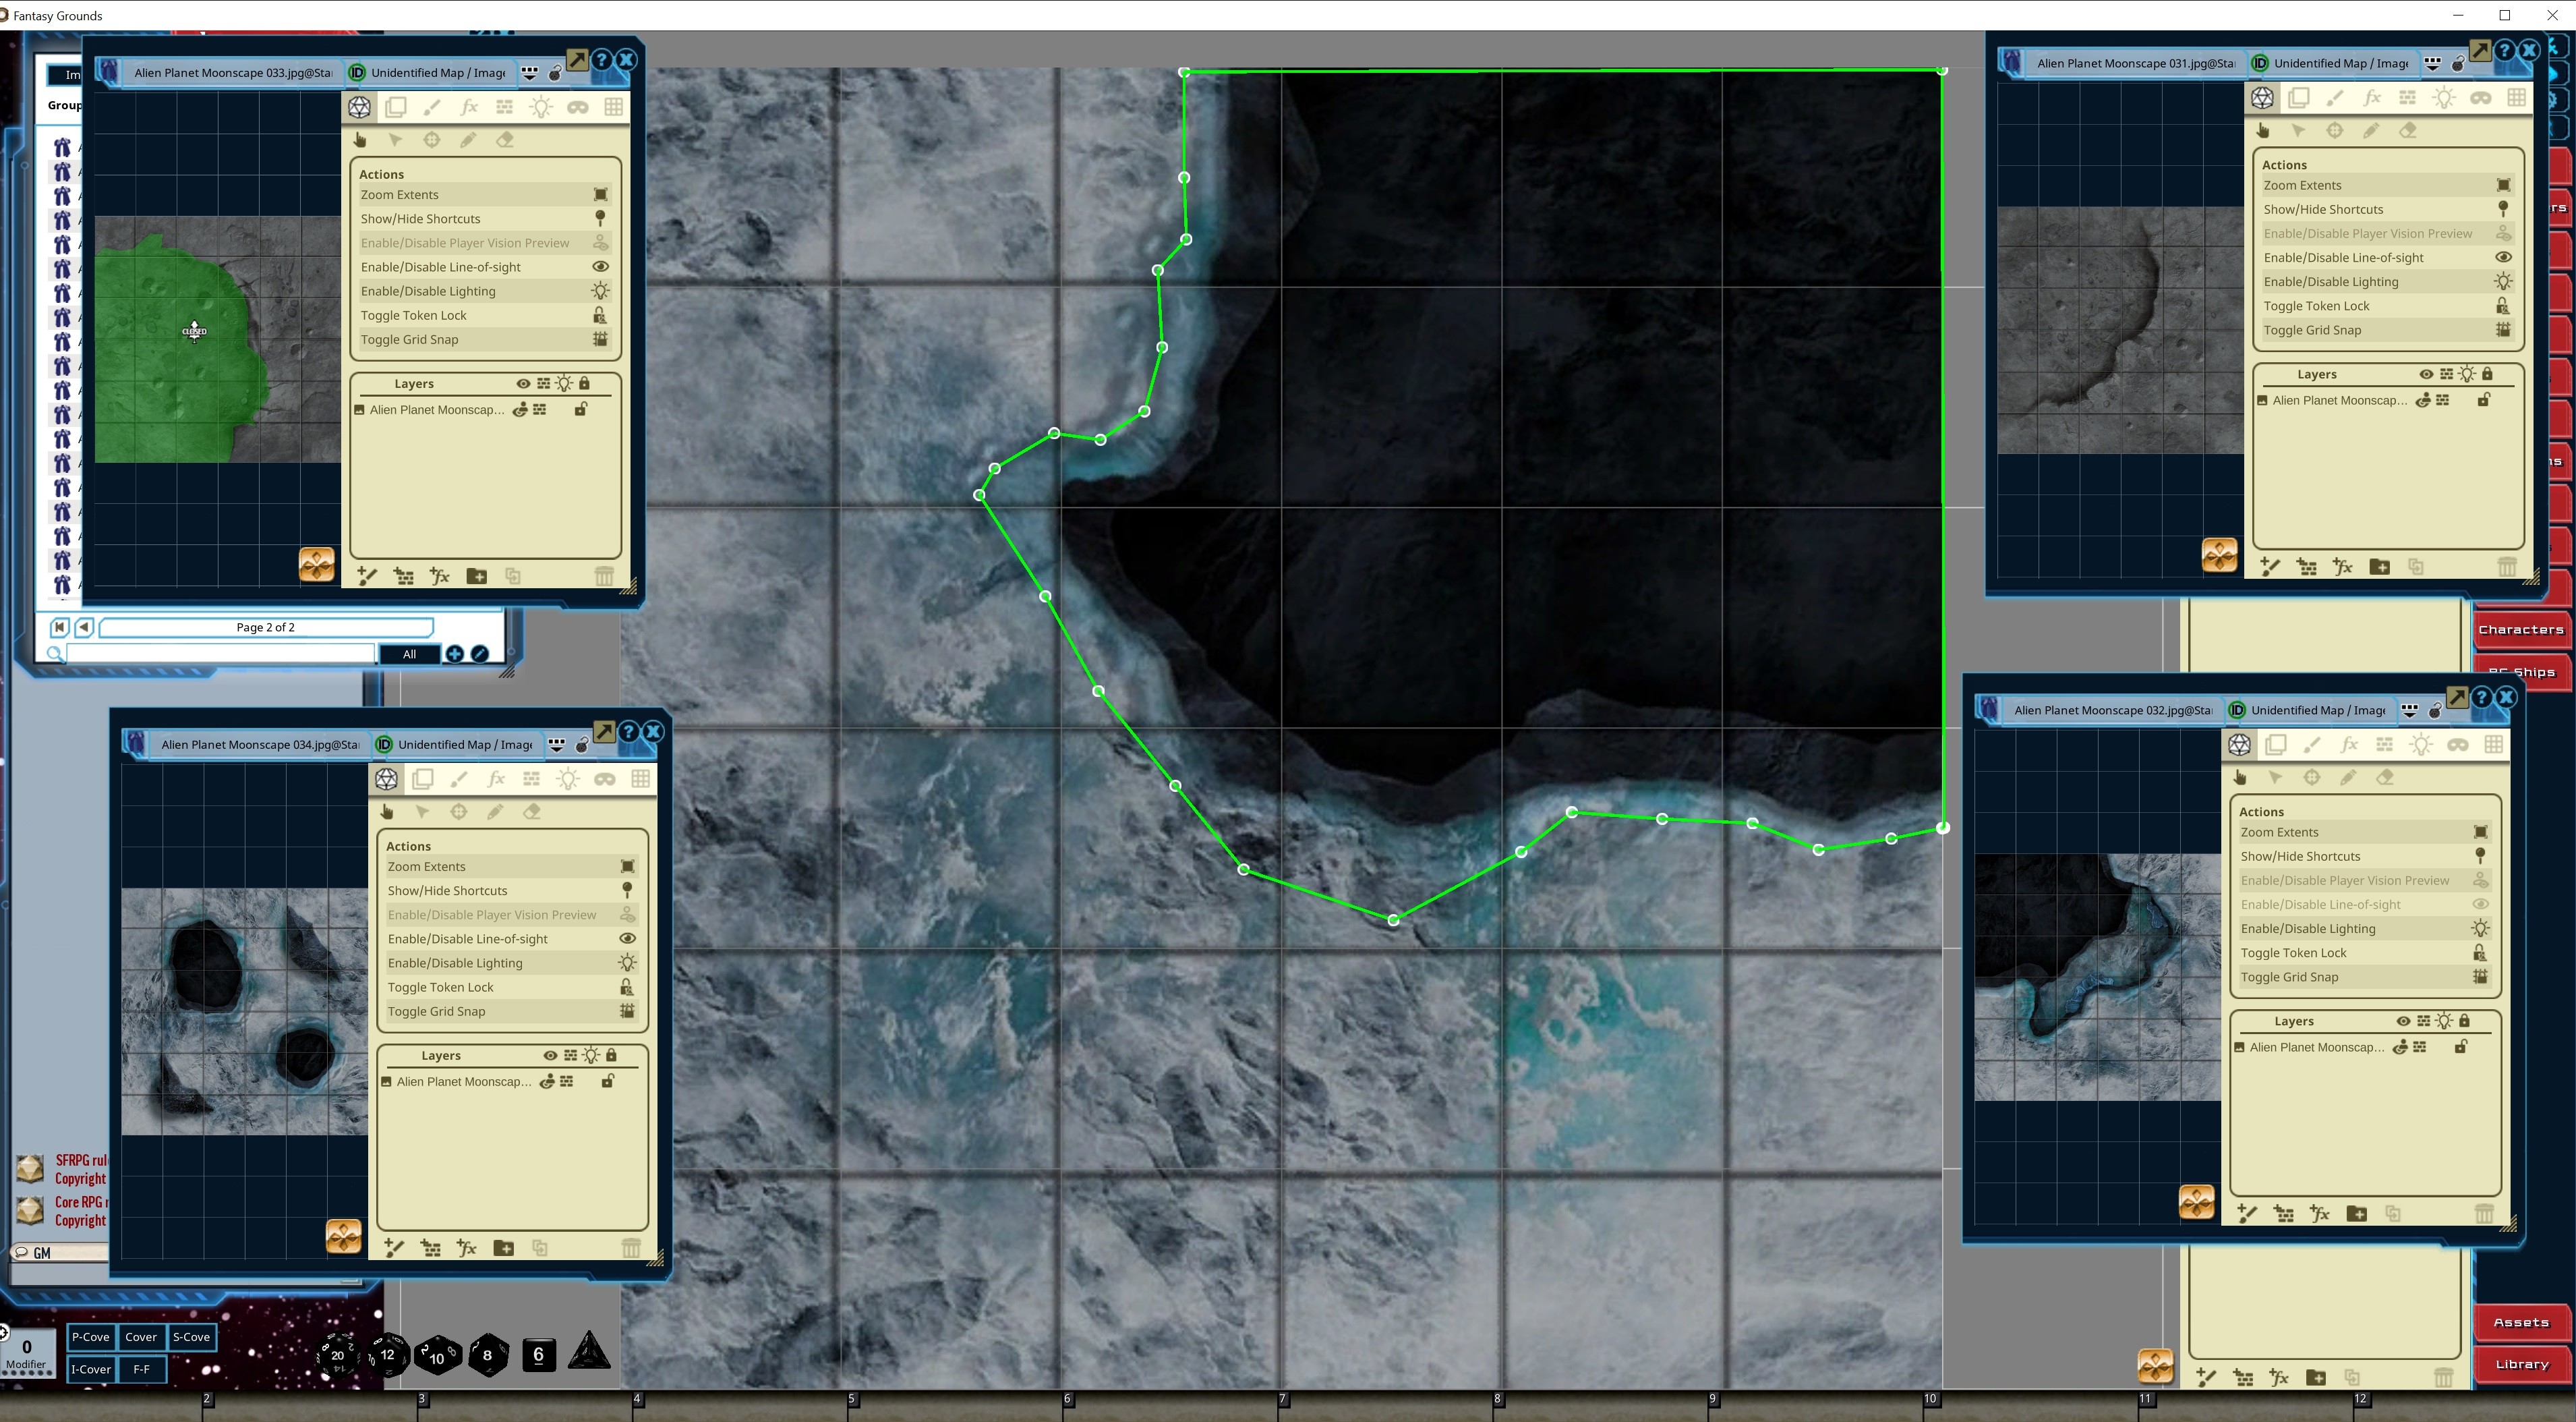Screen dimensions: 2576x1422
Task: Open the Characters sidebar panel
Action: pyautogui.click(x=2522, y=629)
